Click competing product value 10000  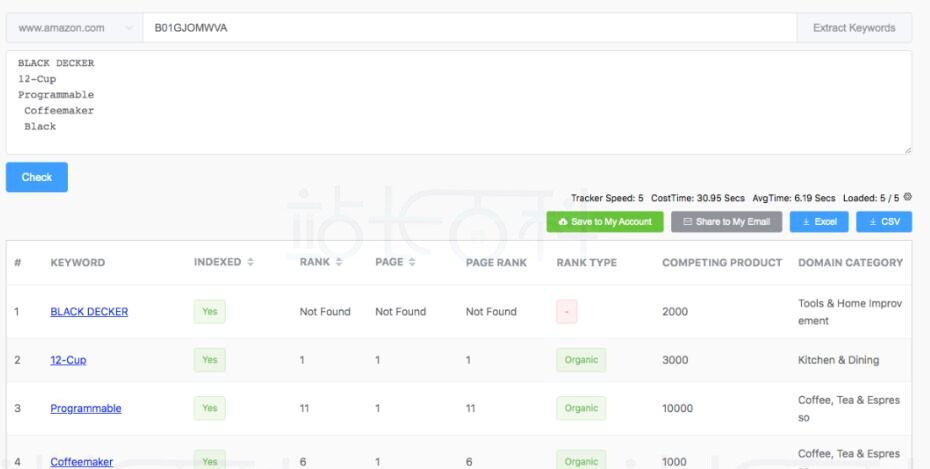click(677, 409)
